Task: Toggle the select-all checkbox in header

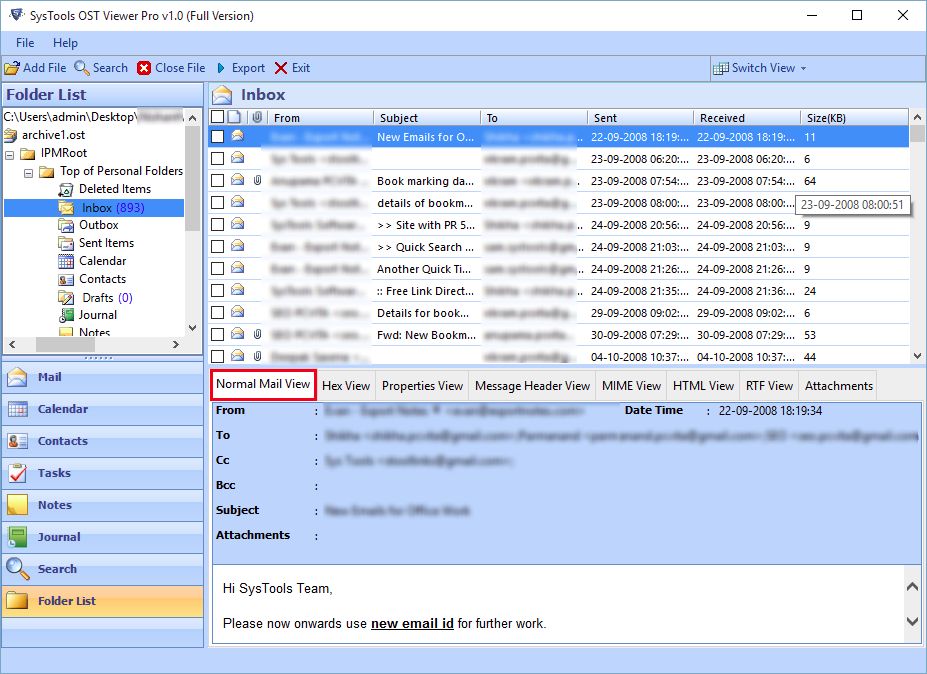Action: pyautogui.click(x=218, y=117)
